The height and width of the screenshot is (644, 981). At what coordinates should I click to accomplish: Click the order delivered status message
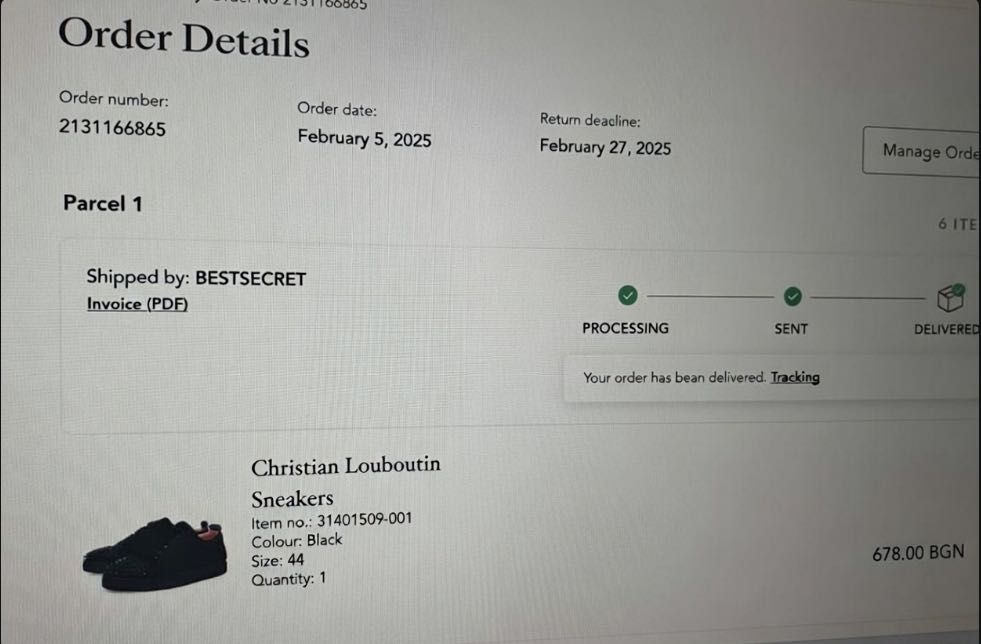674,378
